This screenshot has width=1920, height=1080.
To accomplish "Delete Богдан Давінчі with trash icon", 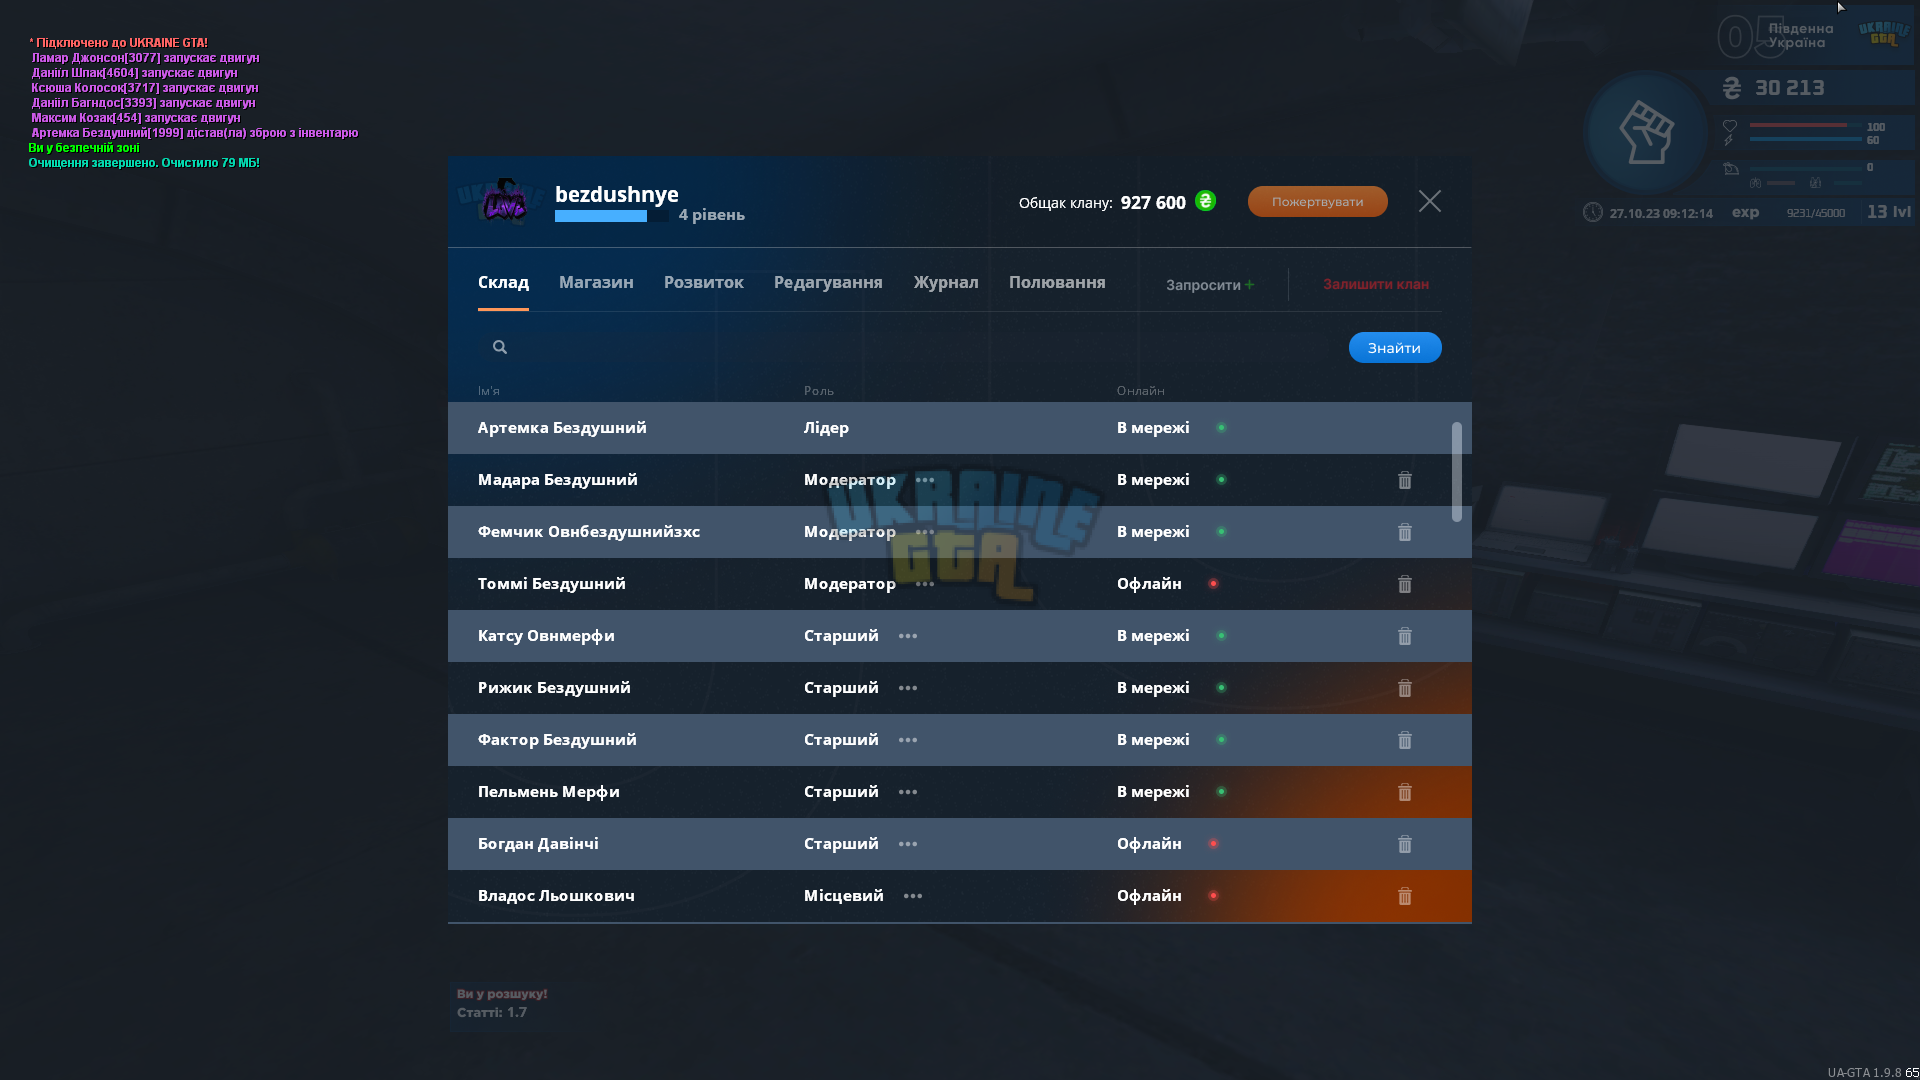I will pyautogui.click(x=1405, y=844).
